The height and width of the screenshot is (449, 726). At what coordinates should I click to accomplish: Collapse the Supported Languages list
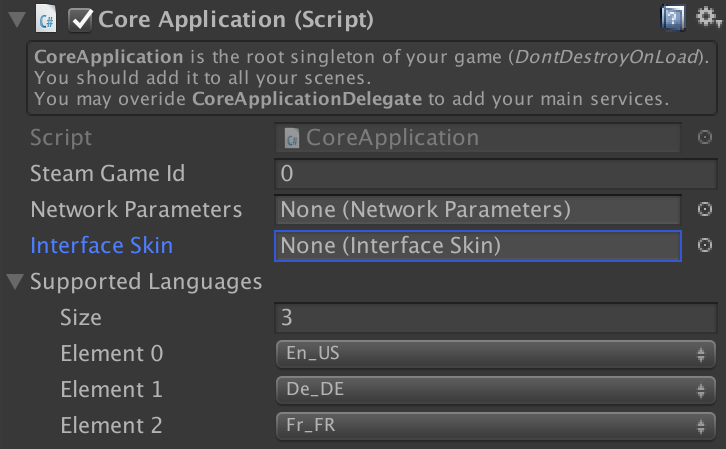coord(15,281)
